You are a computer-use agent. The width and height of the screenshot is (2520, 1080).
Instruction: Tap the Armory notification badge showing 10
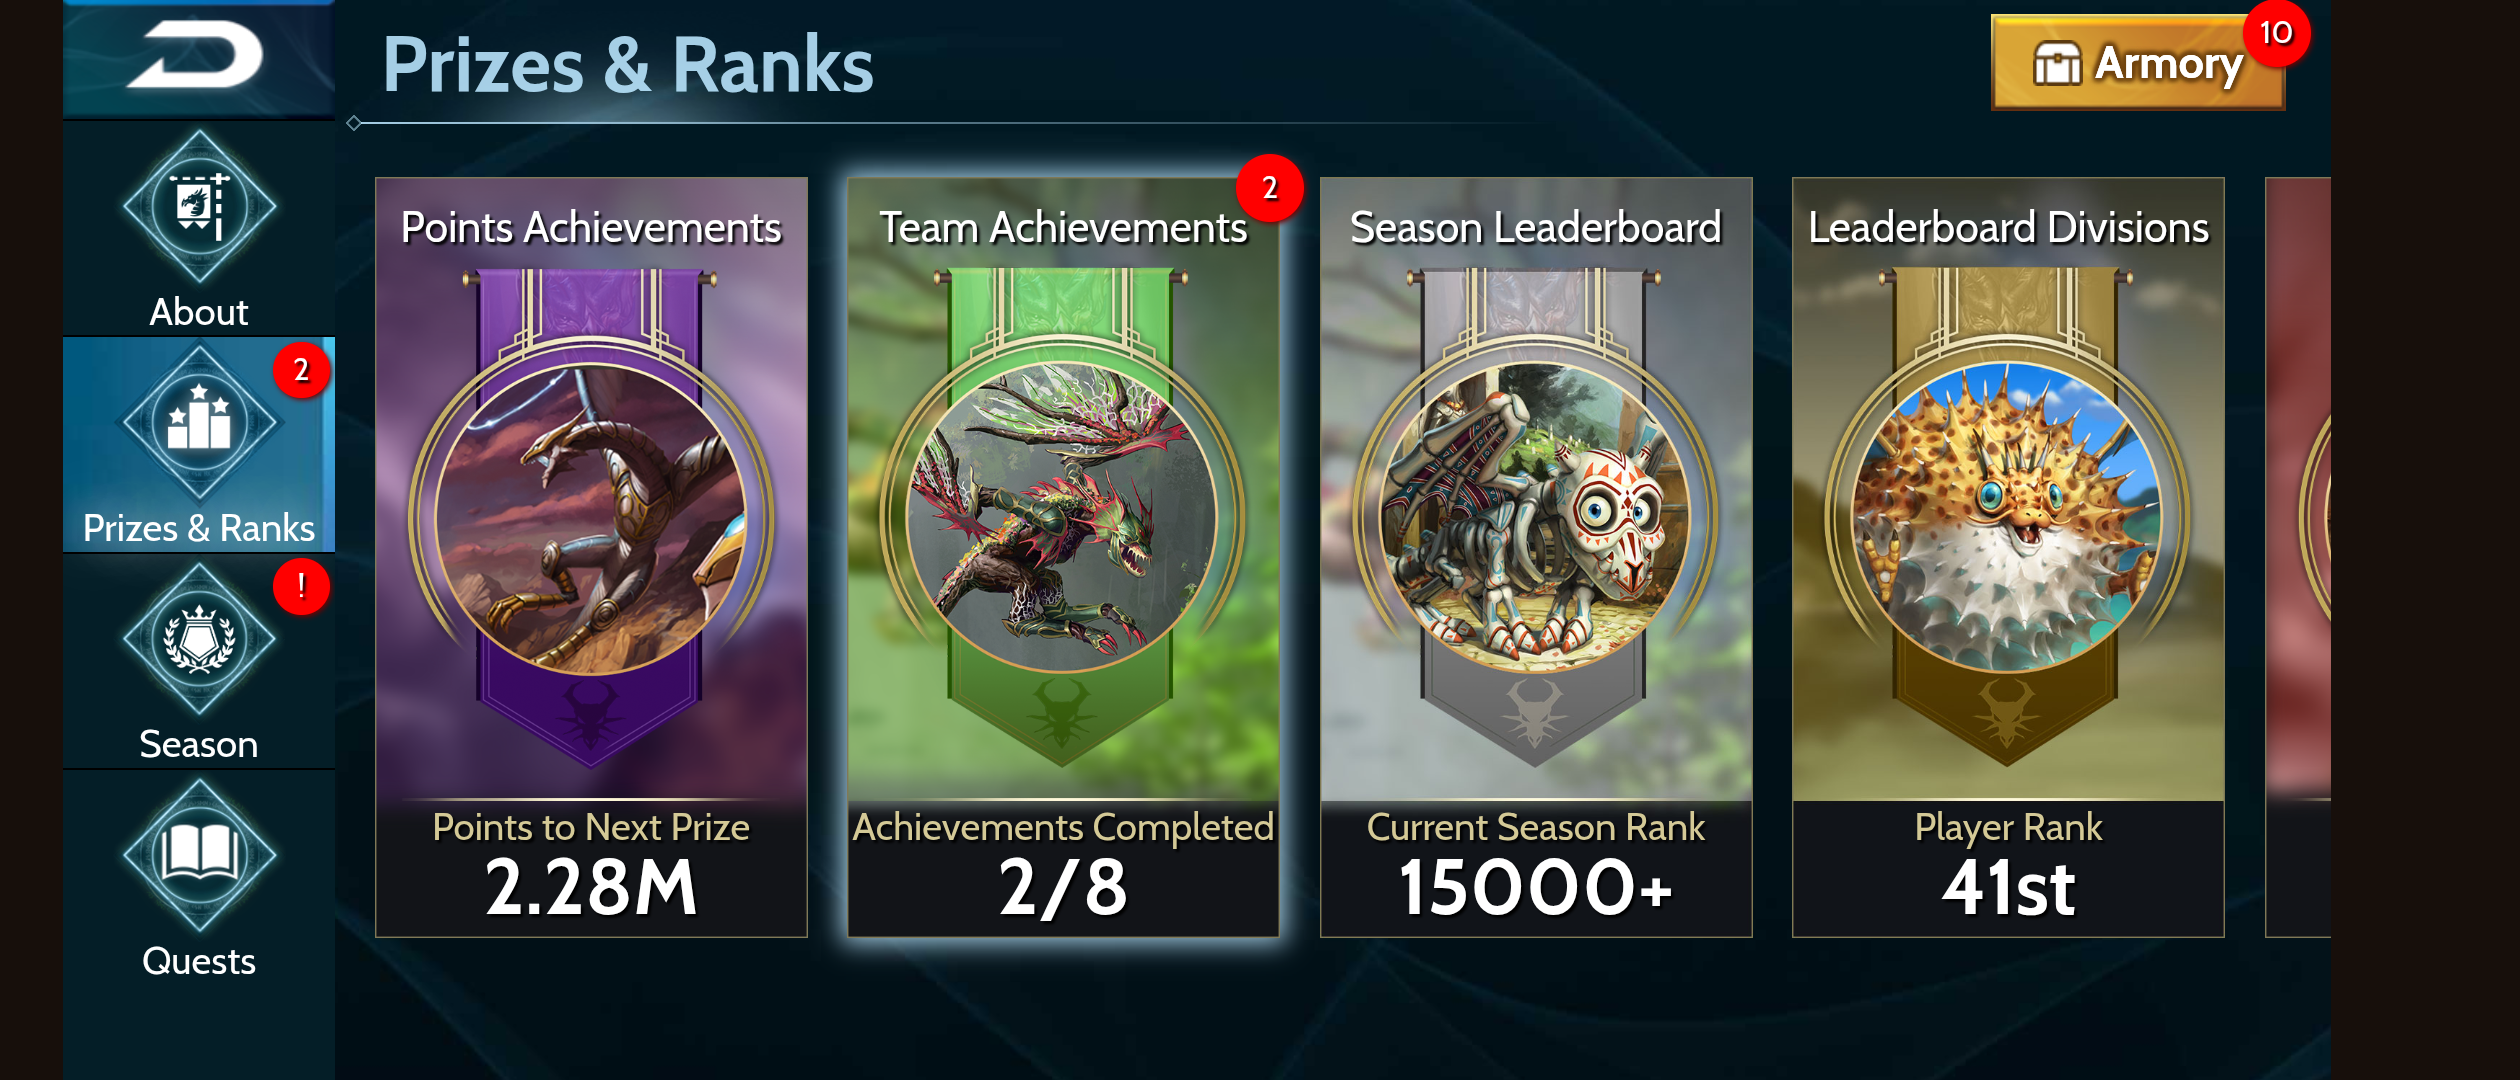[2275, 33]
